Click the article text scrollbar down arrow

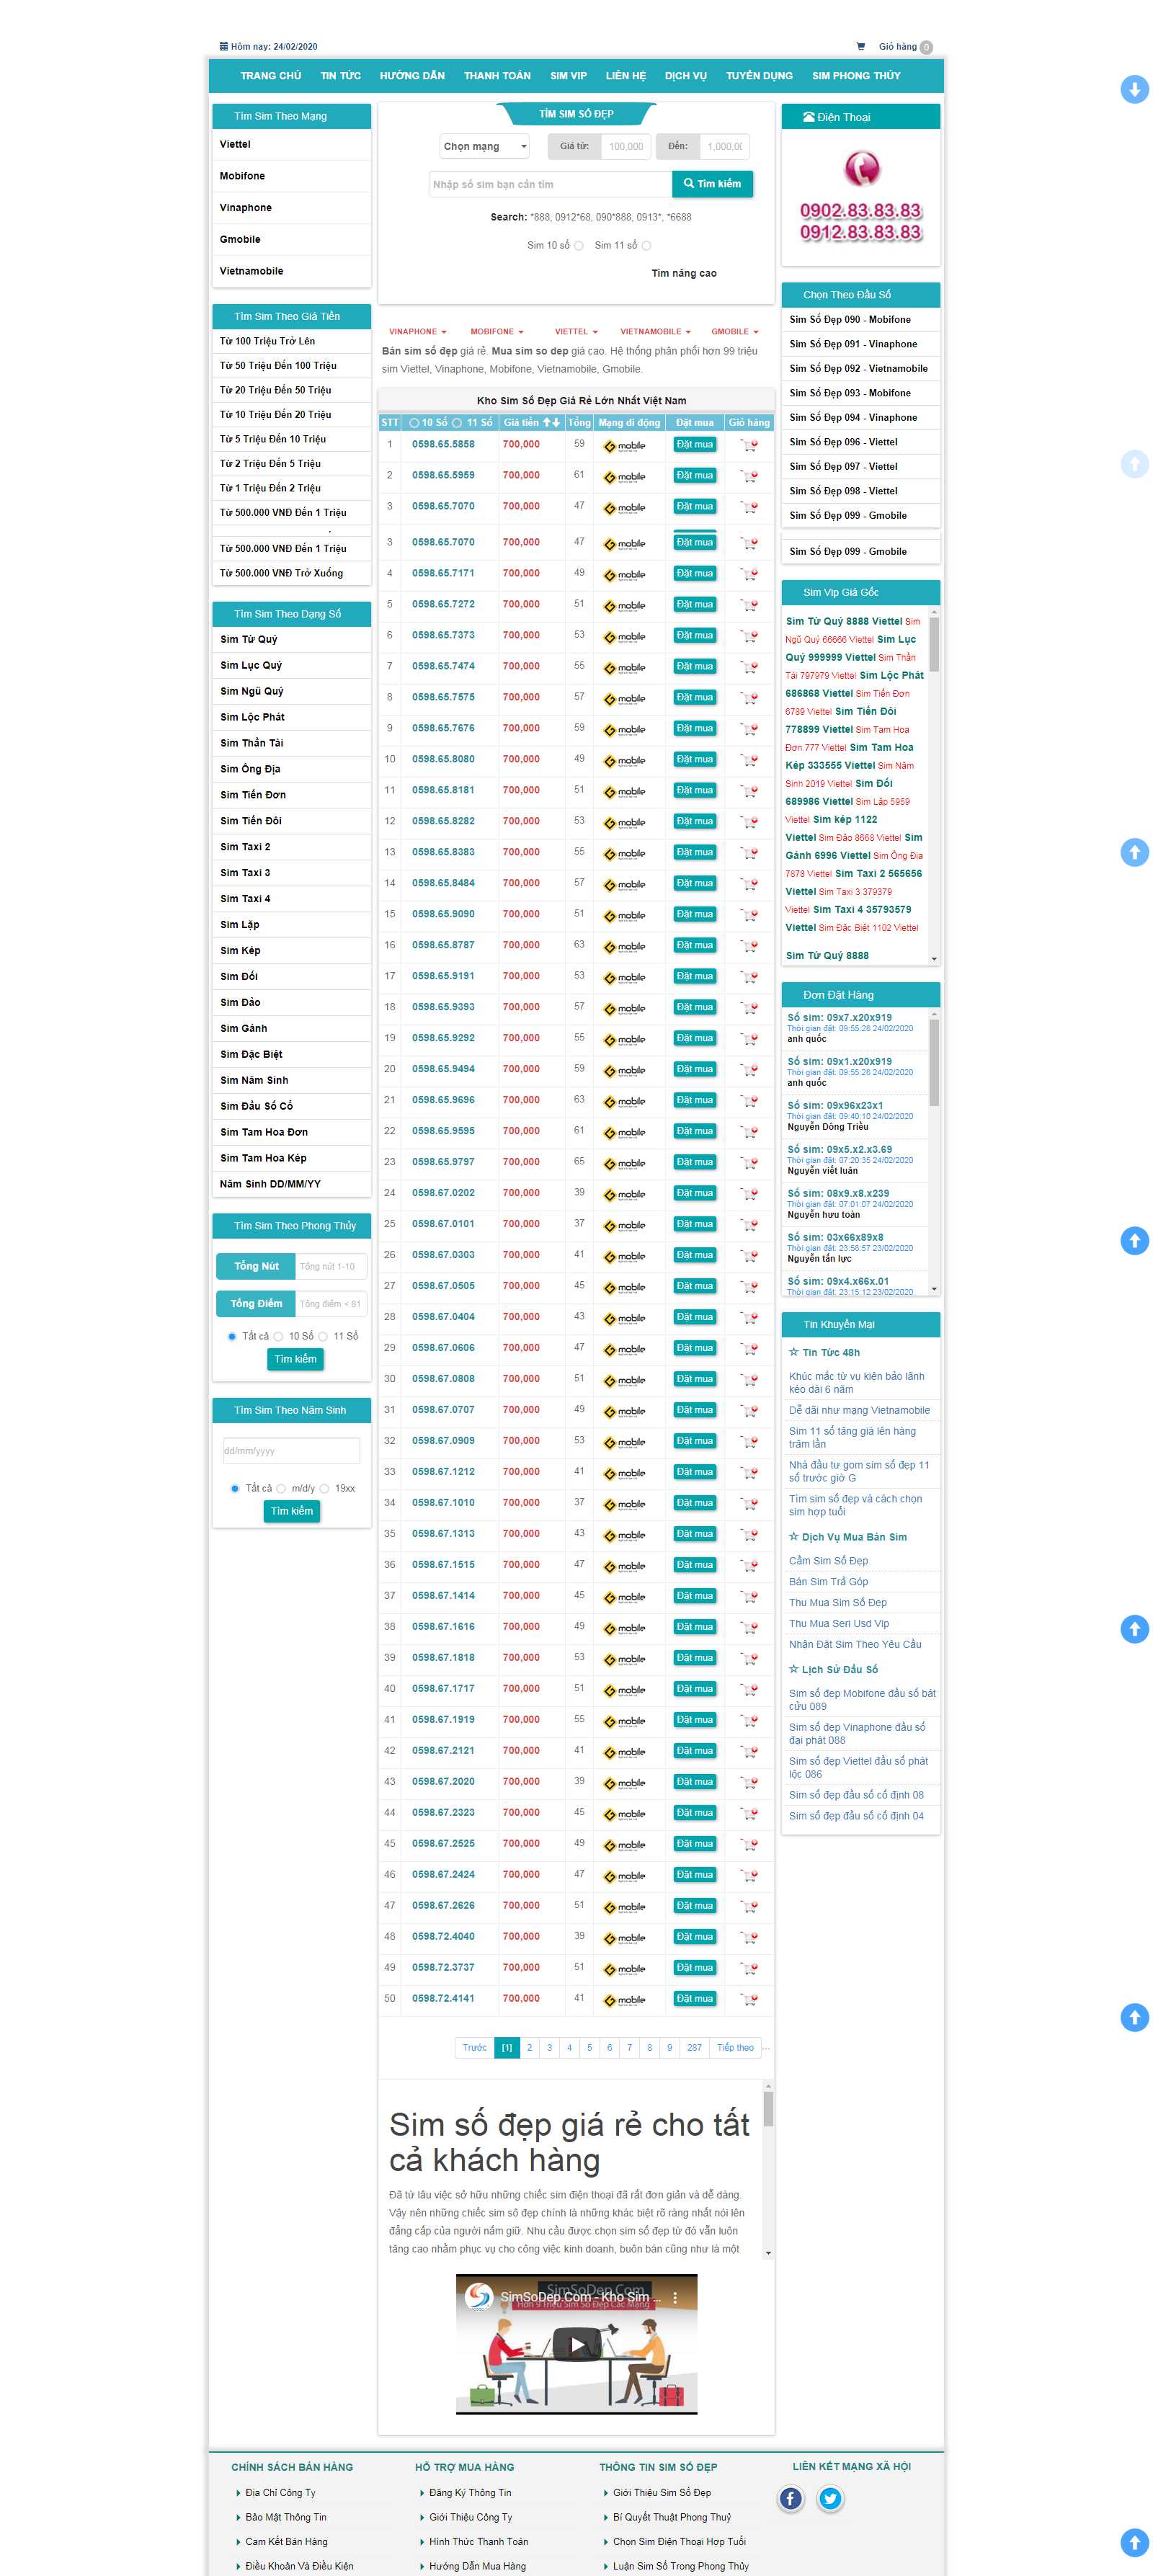(768, 2253)
